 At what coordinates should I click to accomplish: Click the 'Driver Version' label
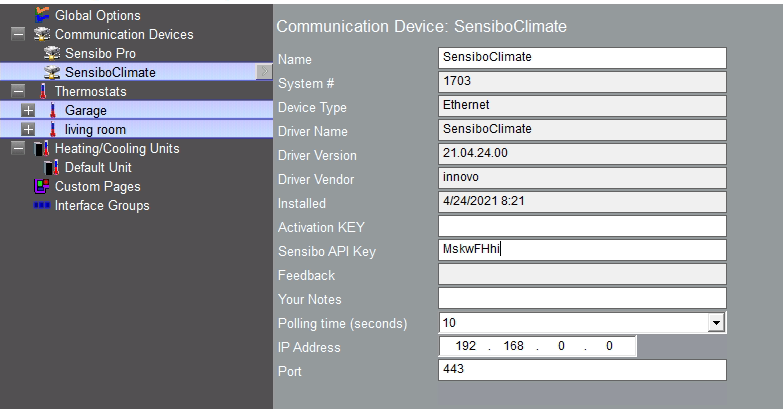pyautogui.click(x=317, y=155)
